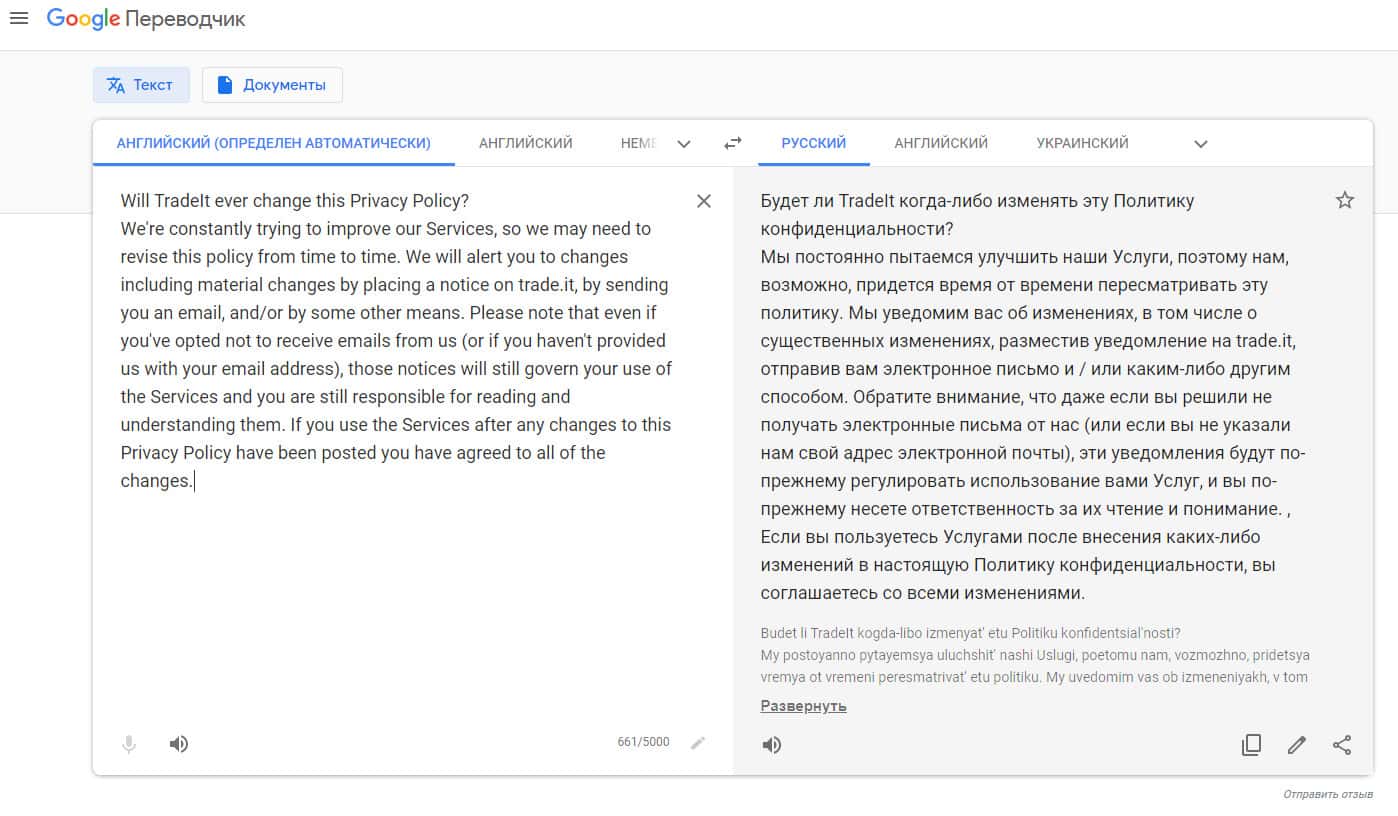
Task: Select the Украинский target language tab
Action: click(1082, 143)
